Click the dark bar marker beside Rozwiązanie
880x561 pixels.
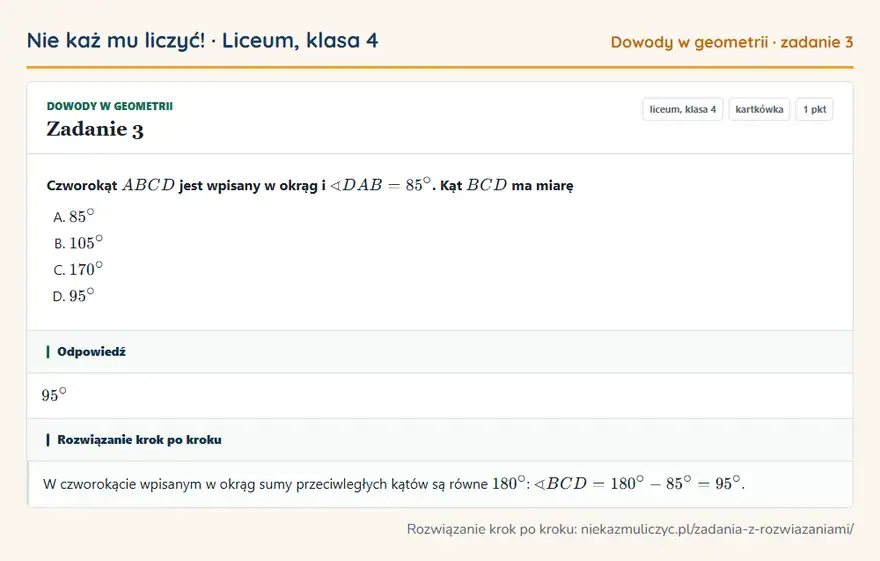pyautogui.click(x=48, y=440)
